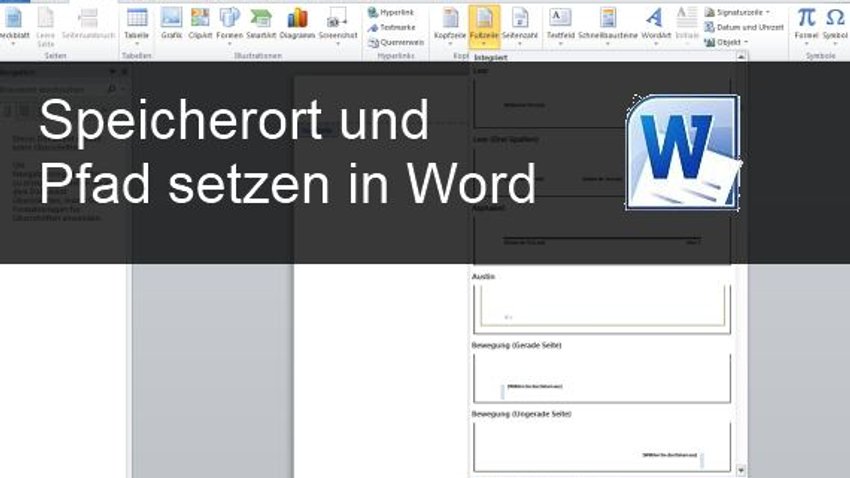Insert a SmartArt graphic
The image size is (850, 478).
[x=261, y=24]
